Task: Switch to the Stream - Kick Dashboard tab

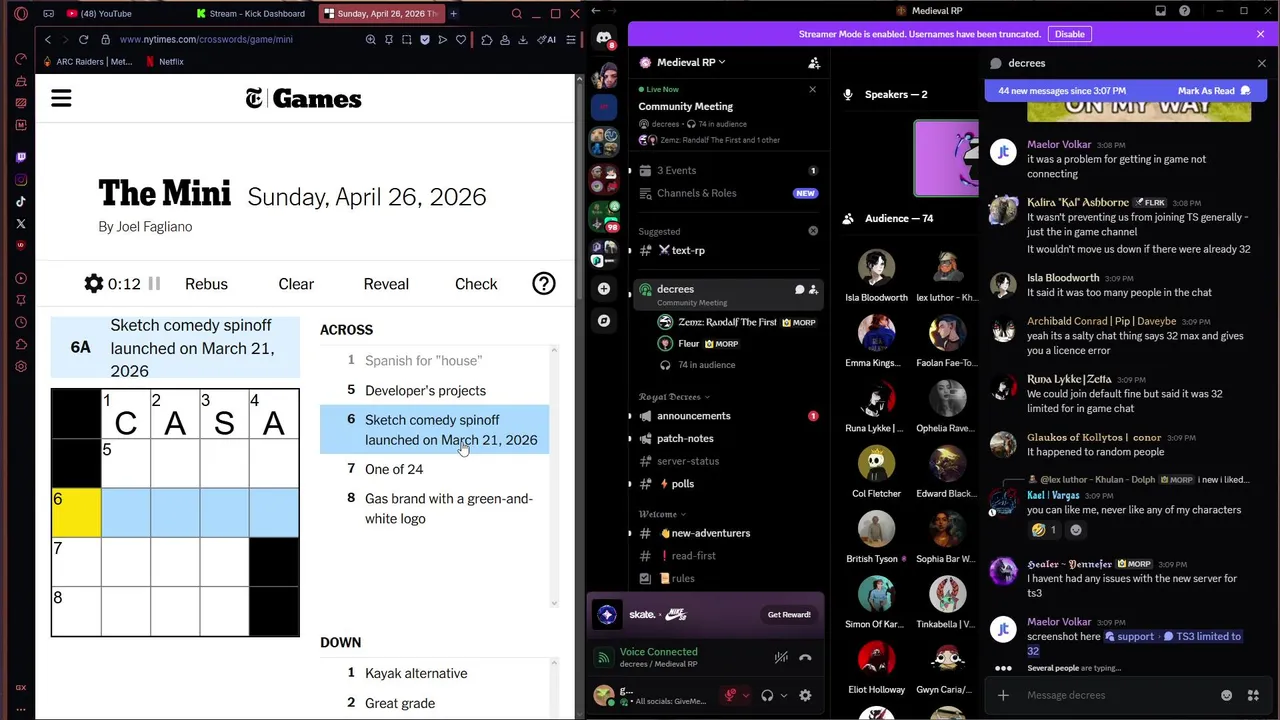Action: click(x=251, y=14)
